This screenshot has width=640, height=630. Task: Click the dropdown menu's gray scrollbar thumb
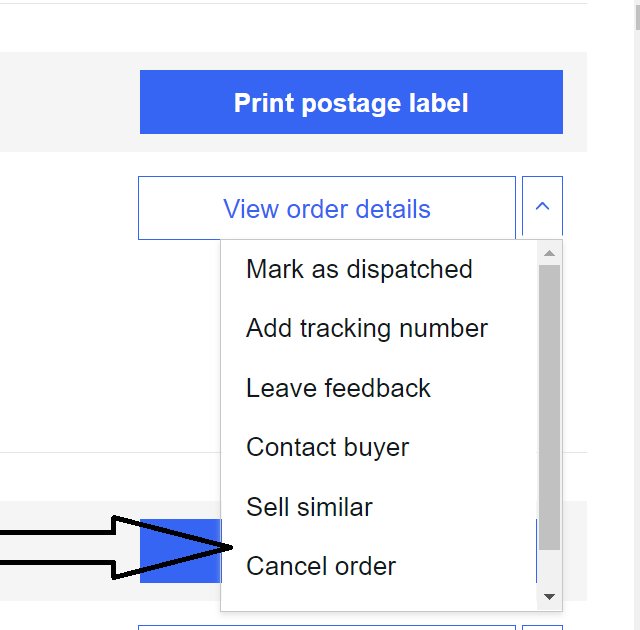(x=549, y=400)
